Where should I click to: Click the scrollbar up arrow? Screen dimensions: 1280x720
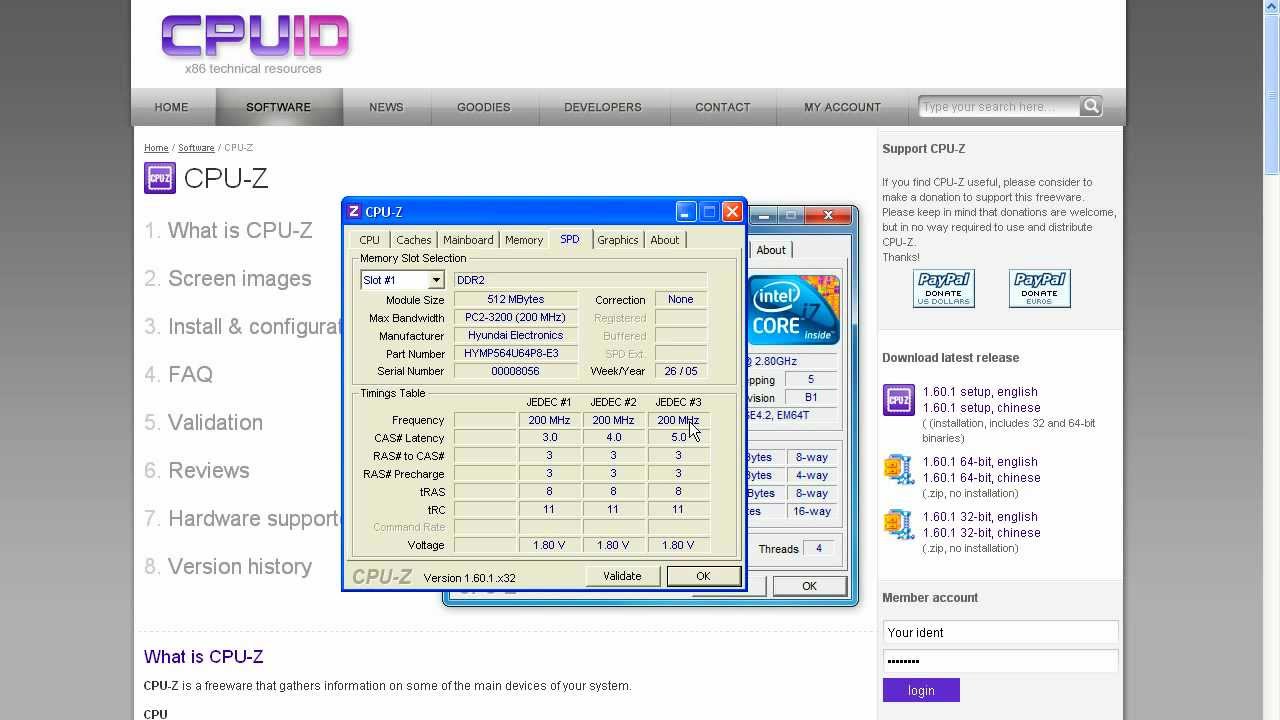coord(1272,8)
